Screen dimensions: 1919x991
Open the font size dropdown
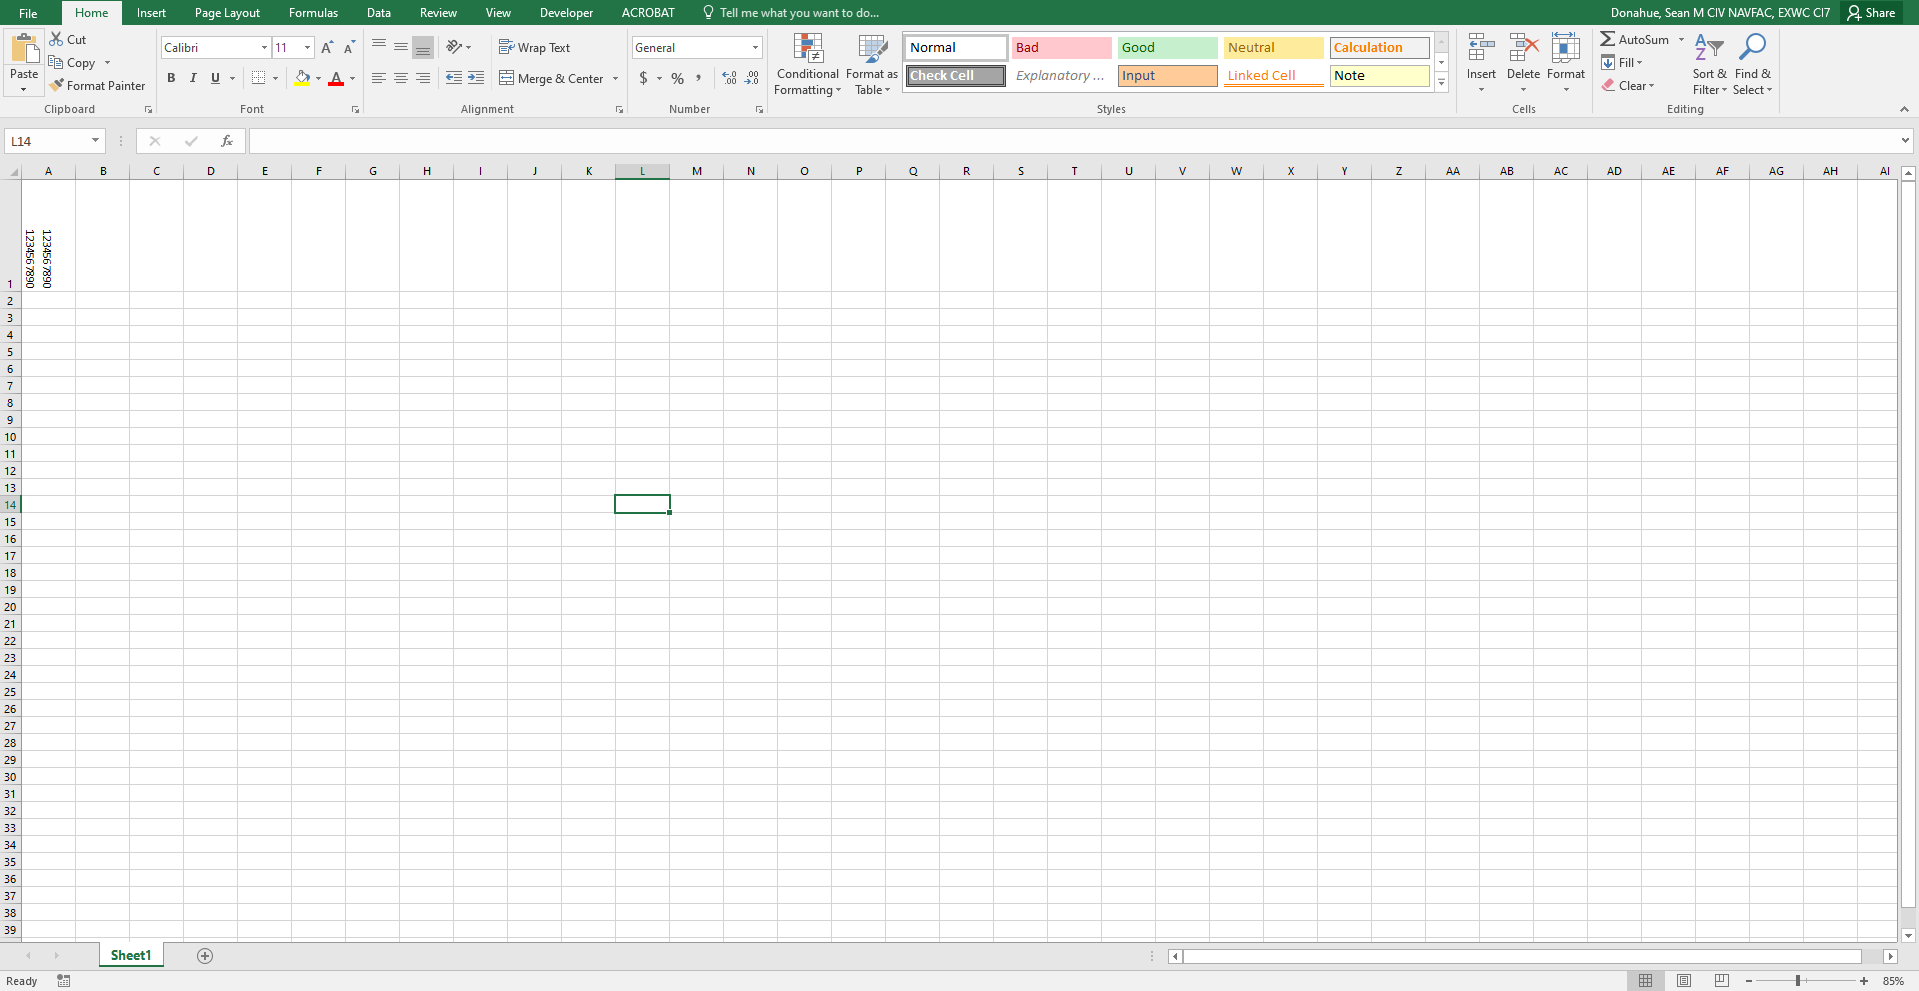point(307,47)
